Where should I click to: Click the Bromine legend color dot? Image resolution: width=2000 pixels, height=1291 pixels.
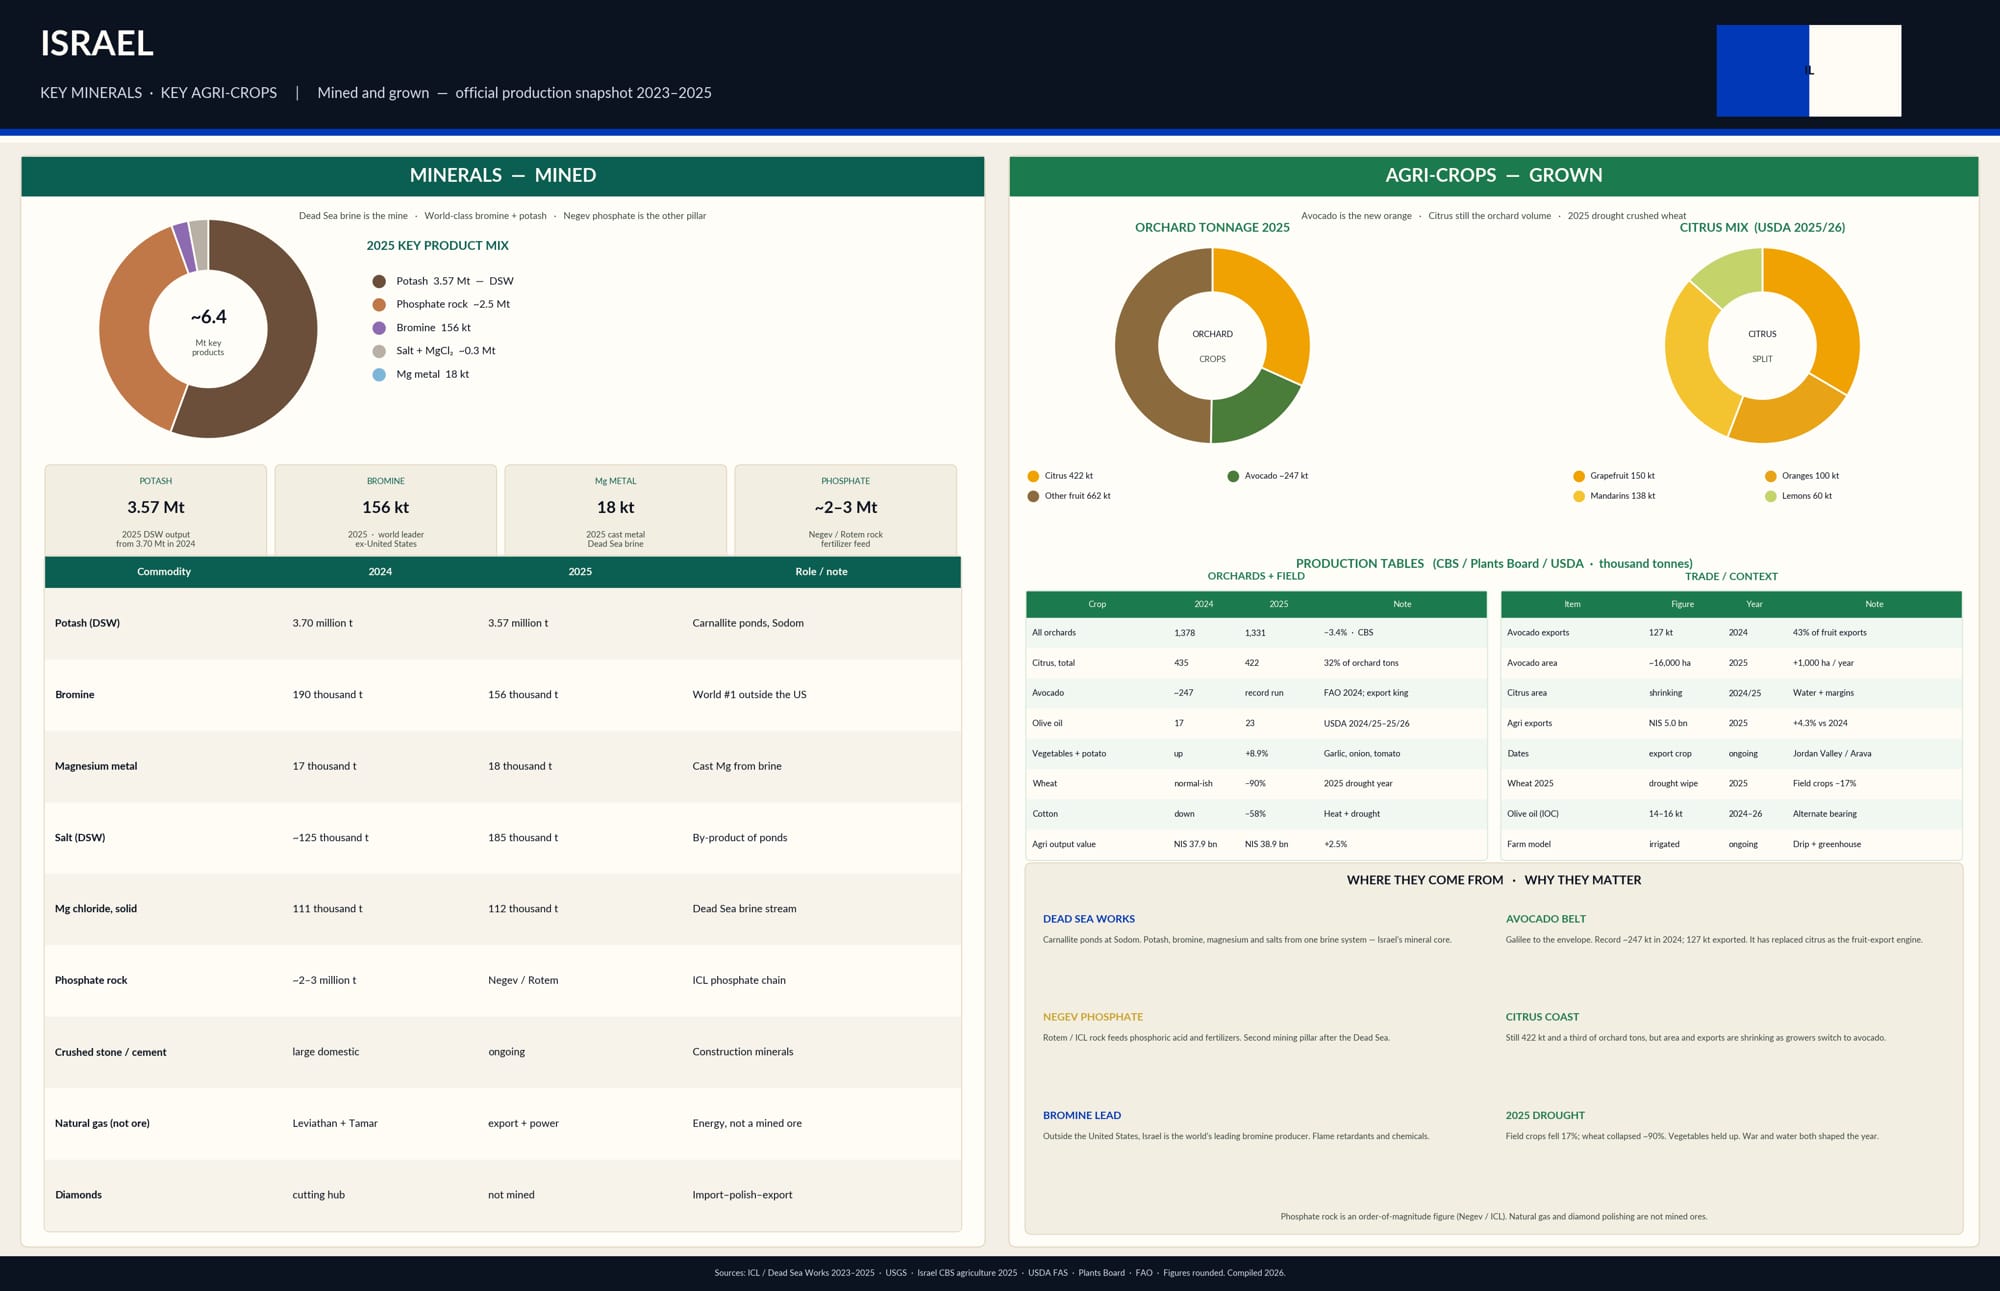click(x=379, y=328)
